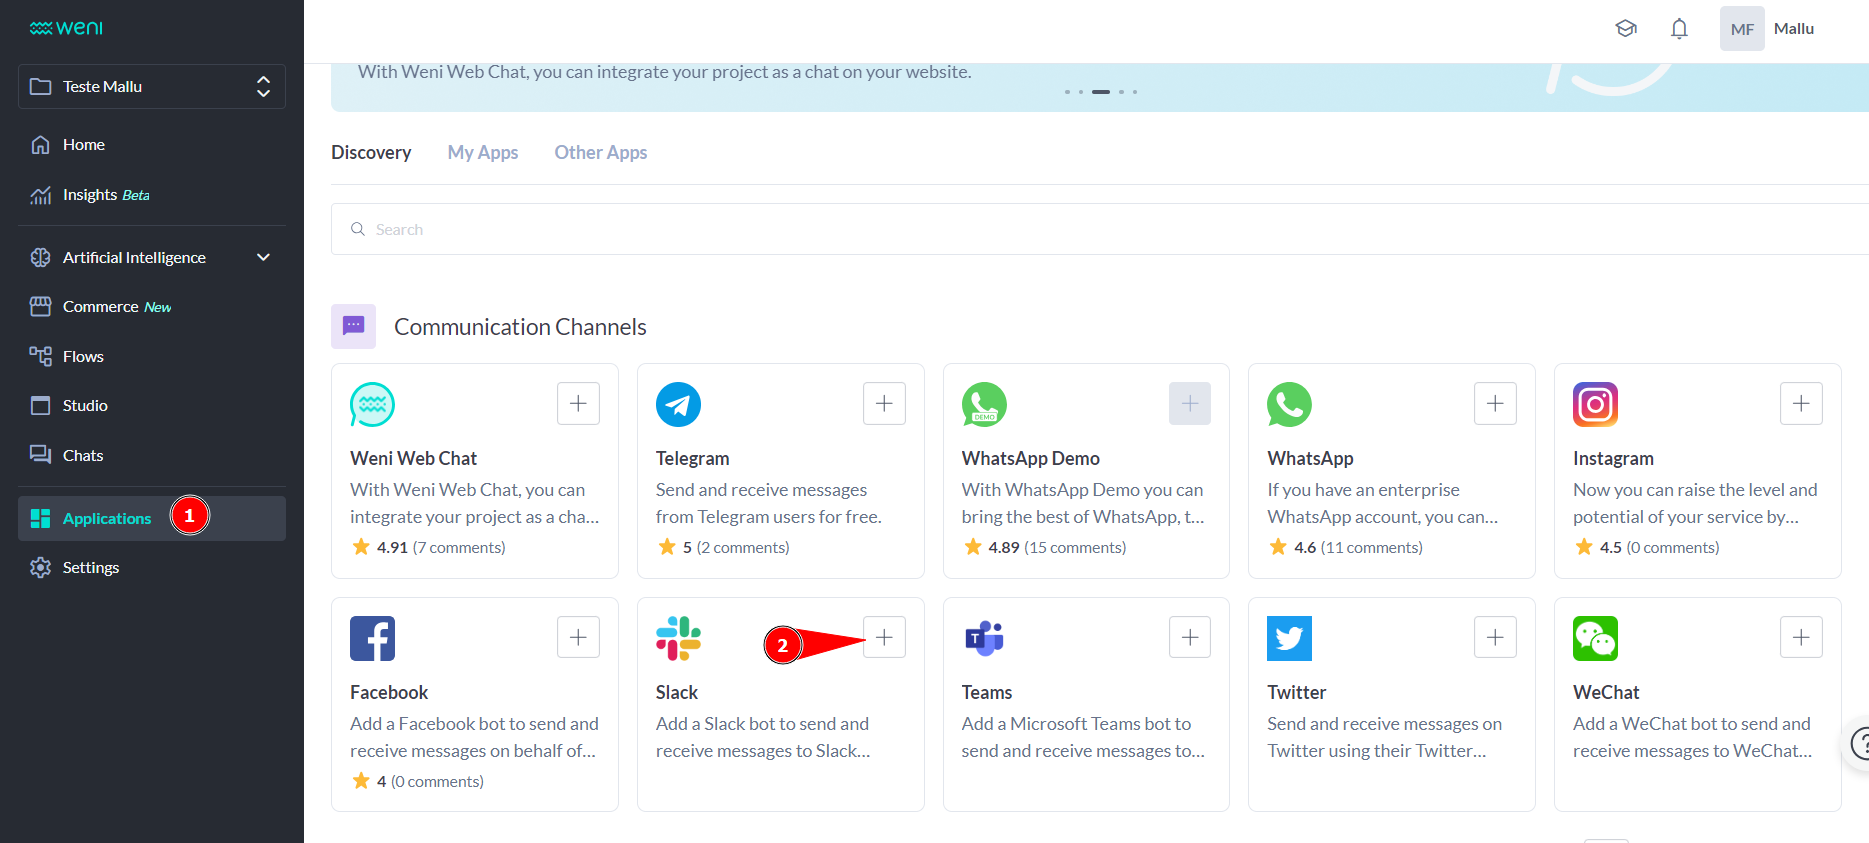This screenshot has width=1869, height=843.
Task: Click the Facebook logo icon
Action: tap(372, 638)
